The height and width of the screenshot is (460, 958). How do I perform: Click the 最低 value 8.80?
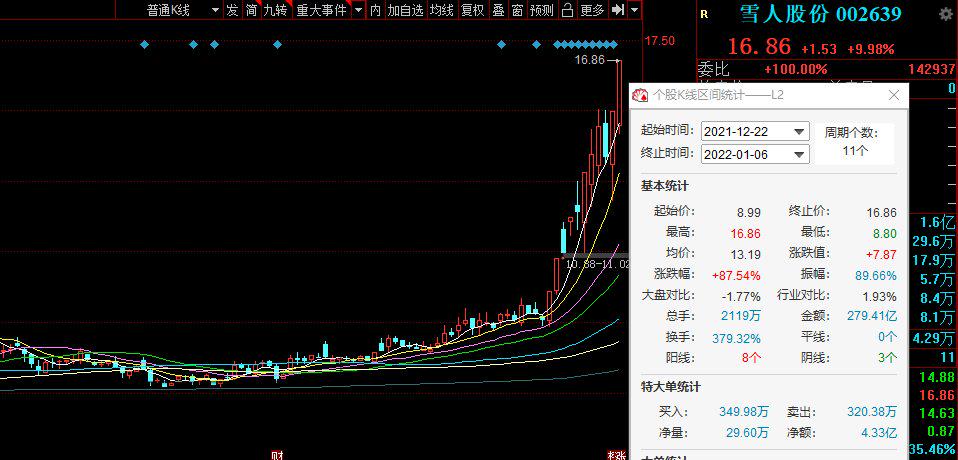(885, 233)
